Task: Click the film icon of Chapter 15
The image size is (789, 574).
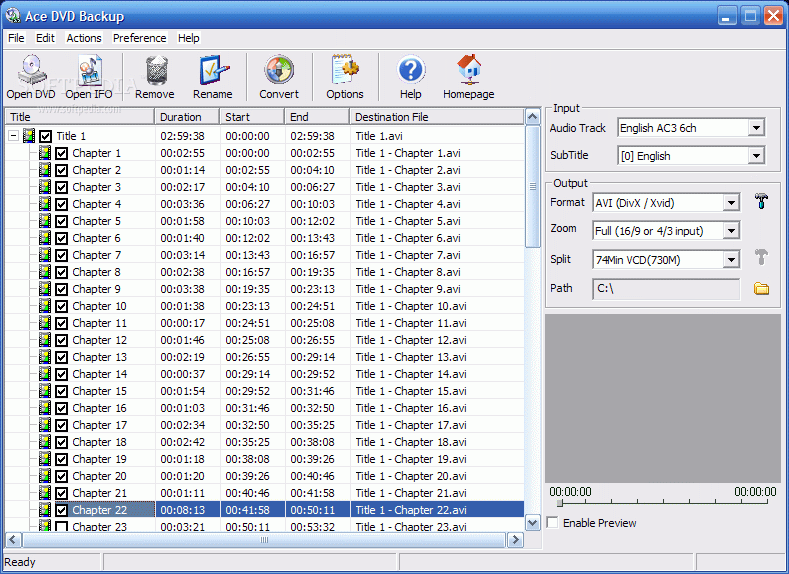Action: click(x=45, y=391)
